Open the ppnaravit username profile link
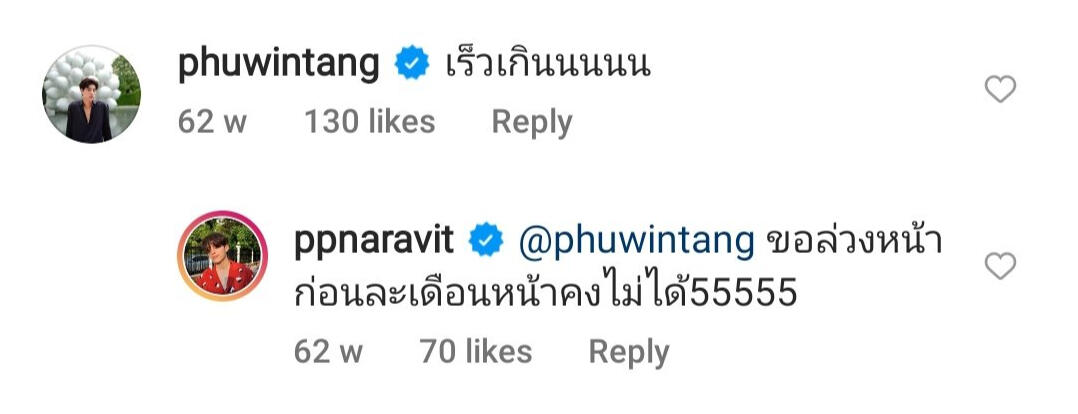This screenshot has height=414, width=1078. point(374,240)
